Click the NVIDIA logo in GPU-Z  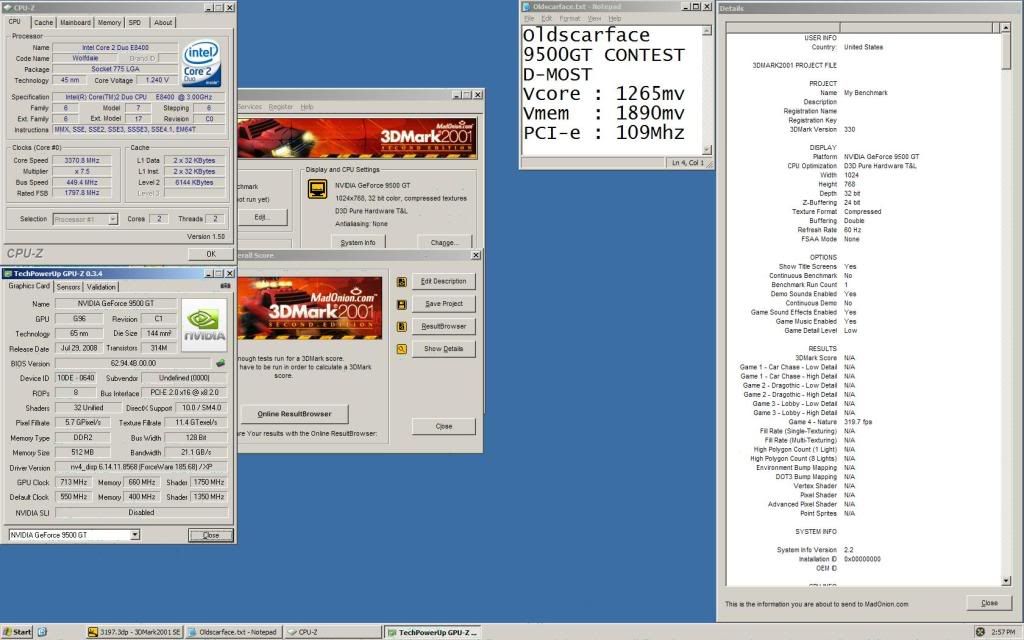(x=204, y=325)
